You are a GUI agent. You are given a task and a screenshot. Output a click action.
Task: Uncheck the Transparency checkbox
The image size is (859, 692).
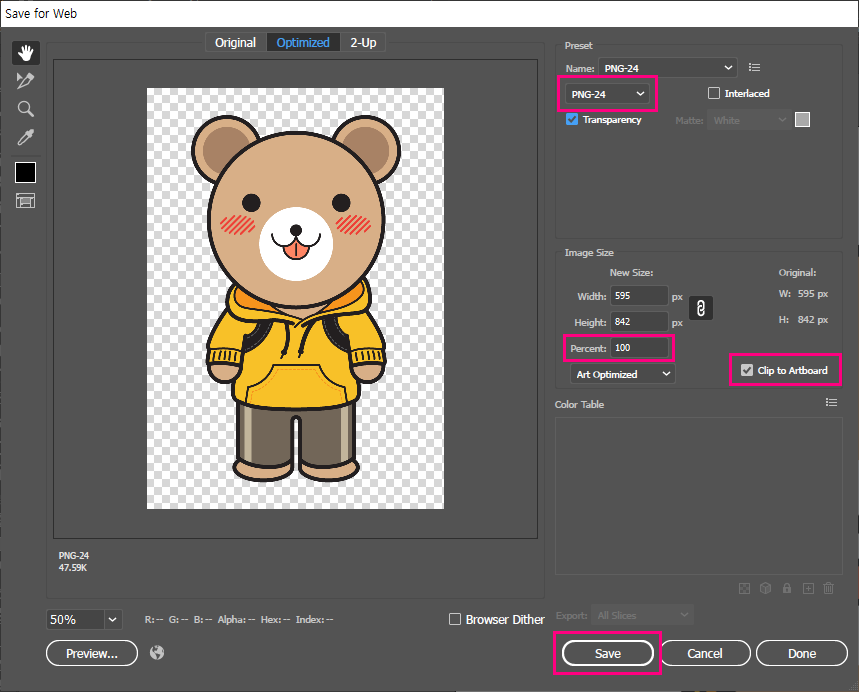pyautogui.click(x=572, y=119)
